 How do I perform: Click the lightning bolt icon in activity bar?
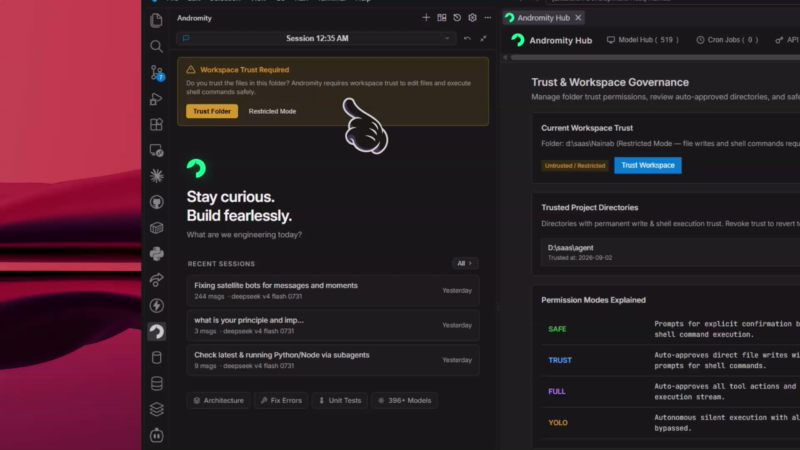[x=157, y=306]
